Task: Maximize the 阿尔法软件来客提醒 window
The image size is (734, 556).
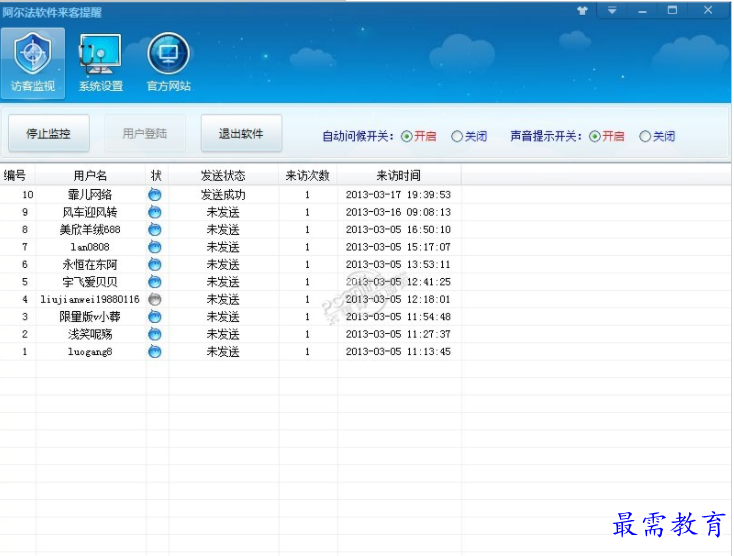Action: point(672,10)
